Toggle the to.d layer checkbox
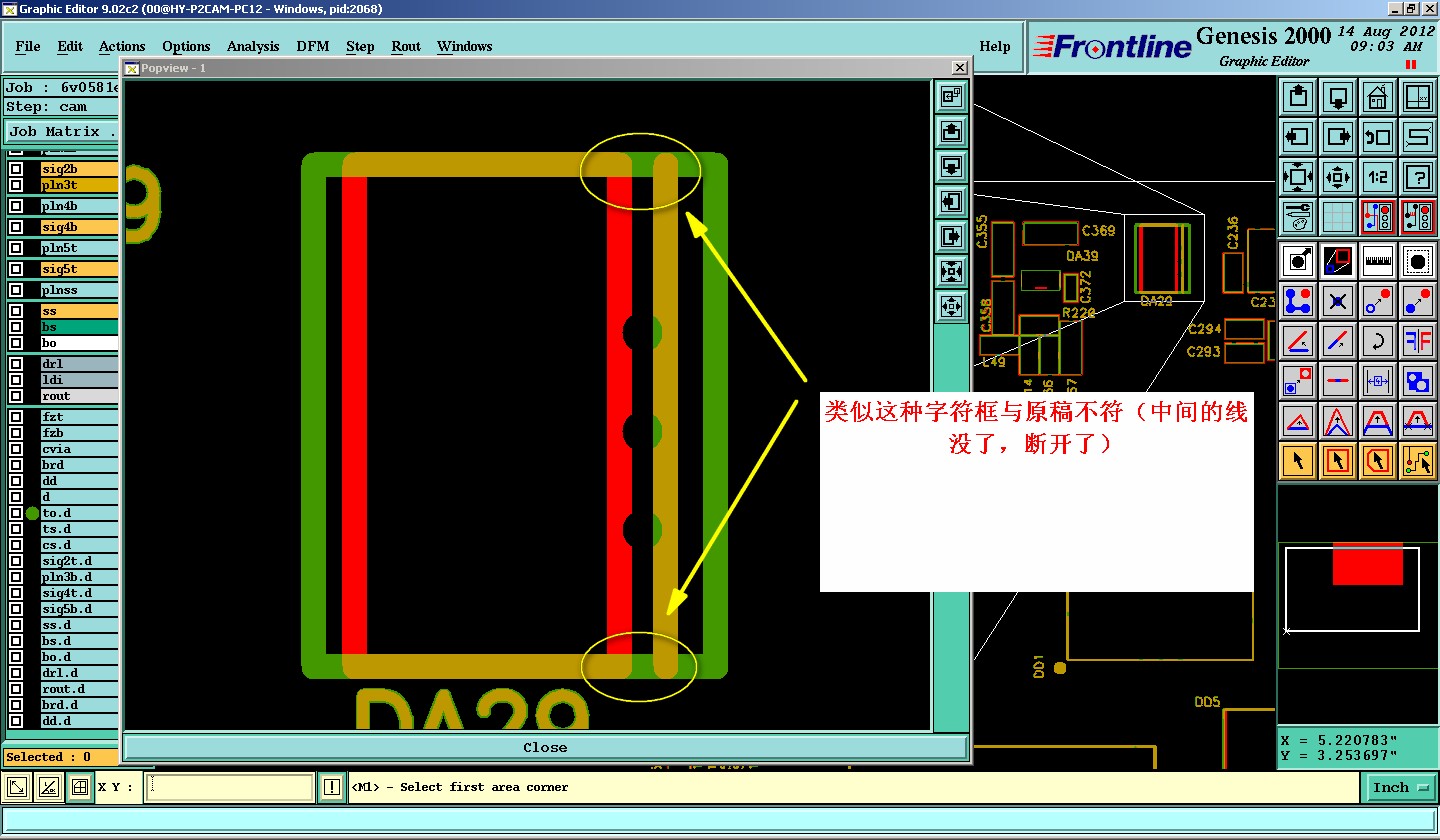 tap(16, 513)
